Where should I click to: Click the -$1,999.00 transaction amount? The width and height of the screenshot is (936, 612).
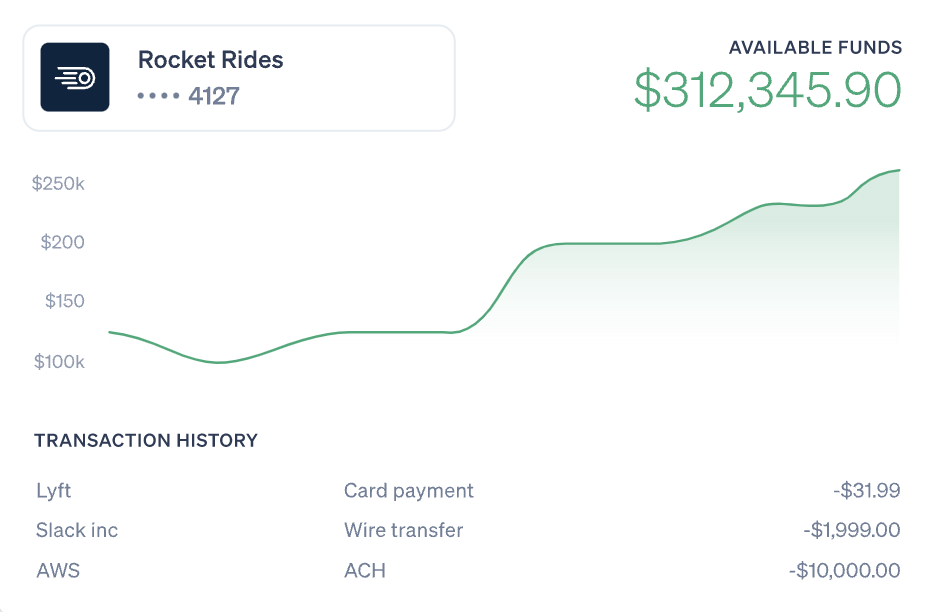(x=851, y=531)
